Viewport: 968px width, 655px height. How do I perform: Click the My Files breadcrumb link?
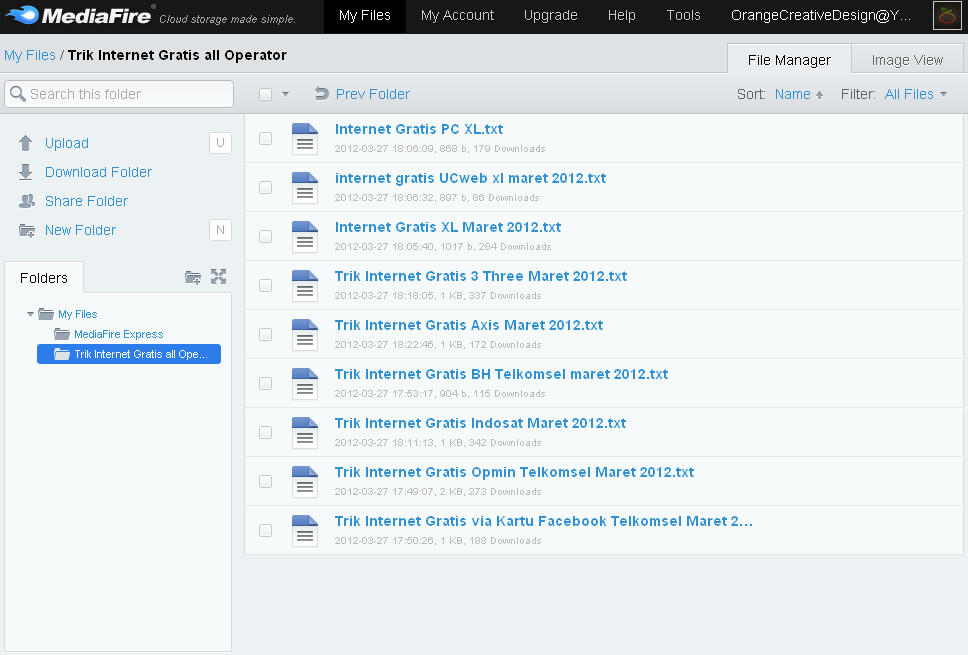pyautogui.click(x=30, y=55)
